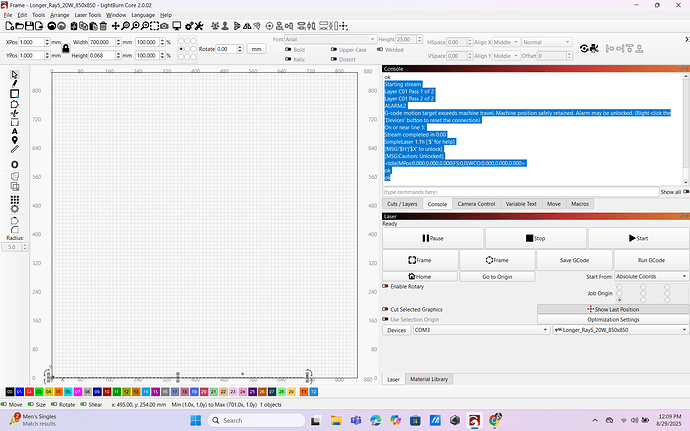This screenshot has width=690, height=431.
Task: Switch to the Cuts / Layers tab
Action: tap(402, 204)
